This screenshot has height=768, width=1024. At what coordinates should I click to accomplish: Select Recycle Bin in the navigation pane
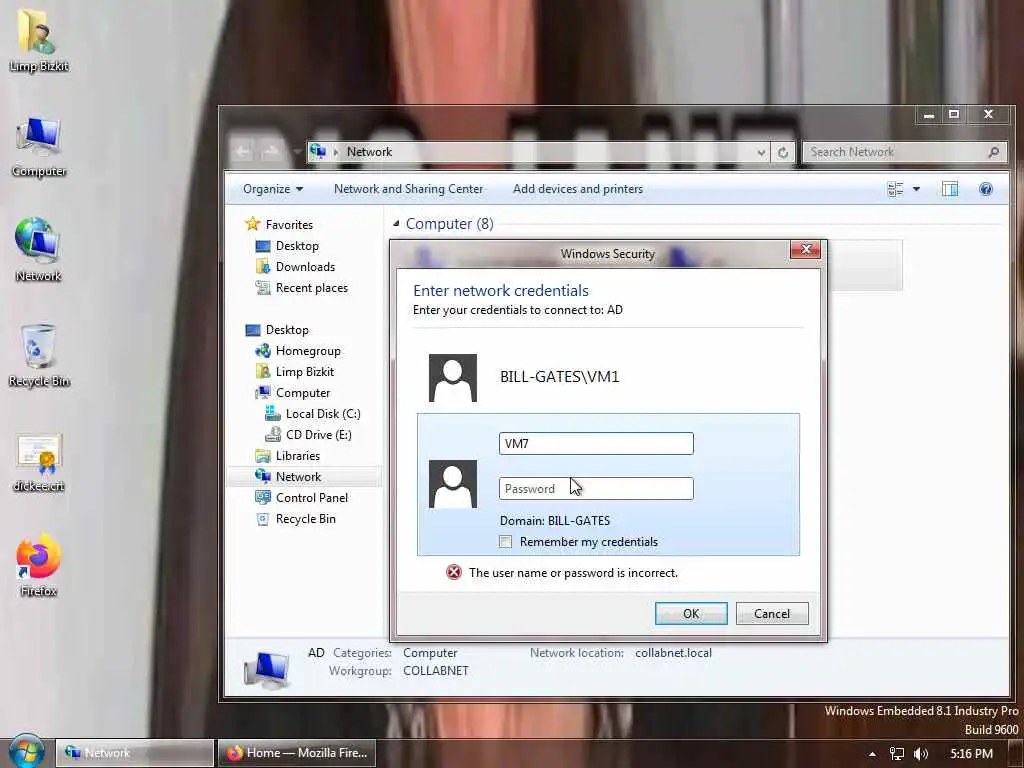click(305, 519)
